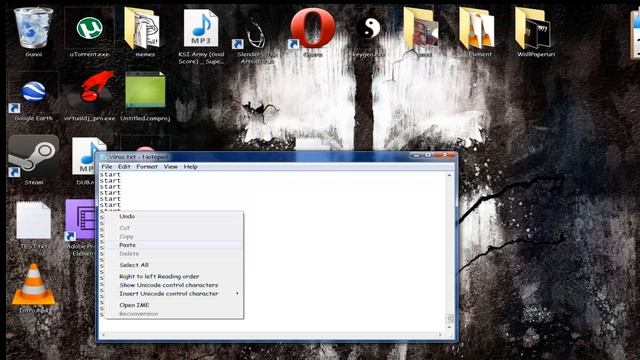Maximize the Notepad window
The image size is (640, 360).
pyautogui.click(x=428, y=155)
